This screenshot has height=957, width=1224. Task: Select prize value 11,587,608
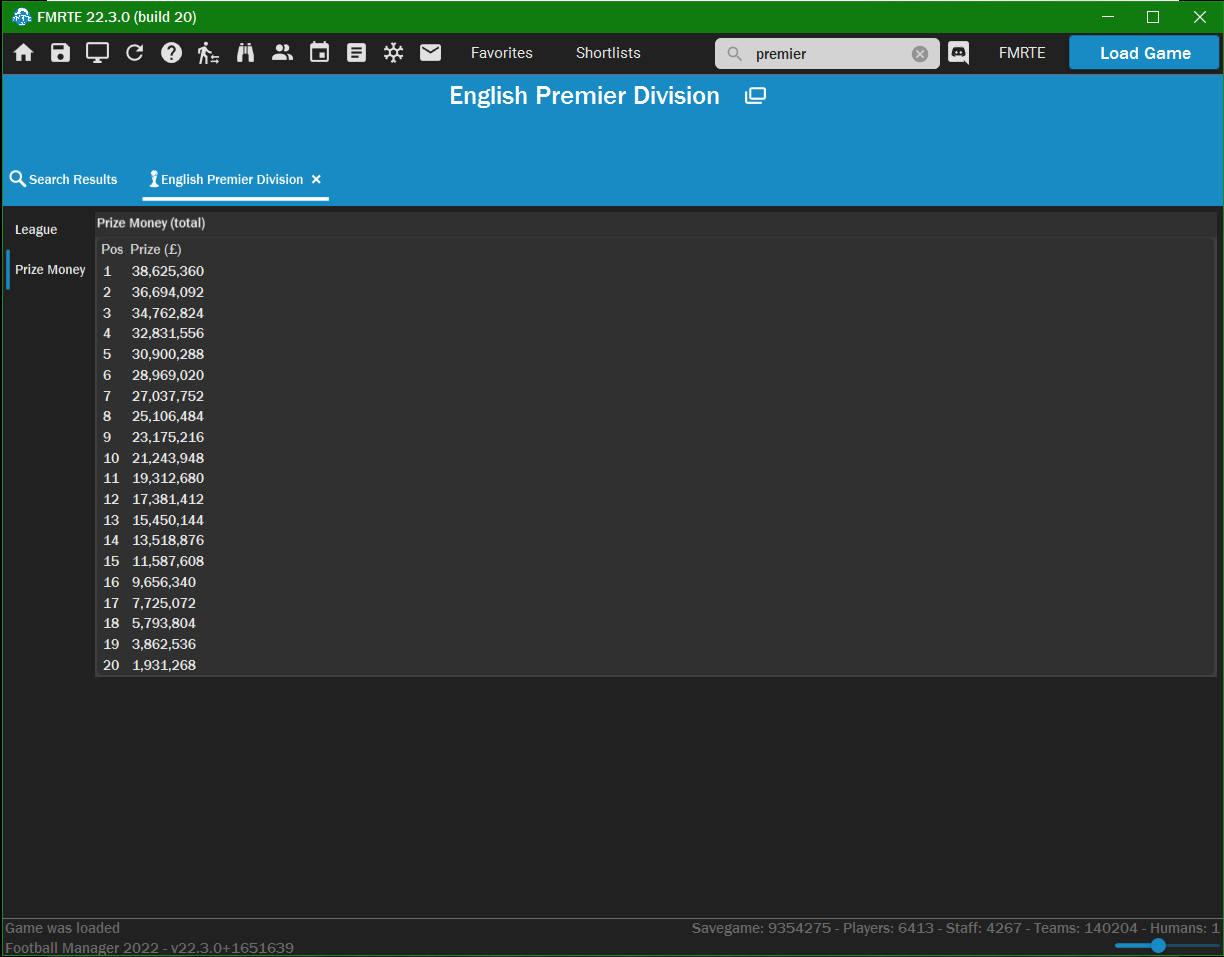click(168, 561)
